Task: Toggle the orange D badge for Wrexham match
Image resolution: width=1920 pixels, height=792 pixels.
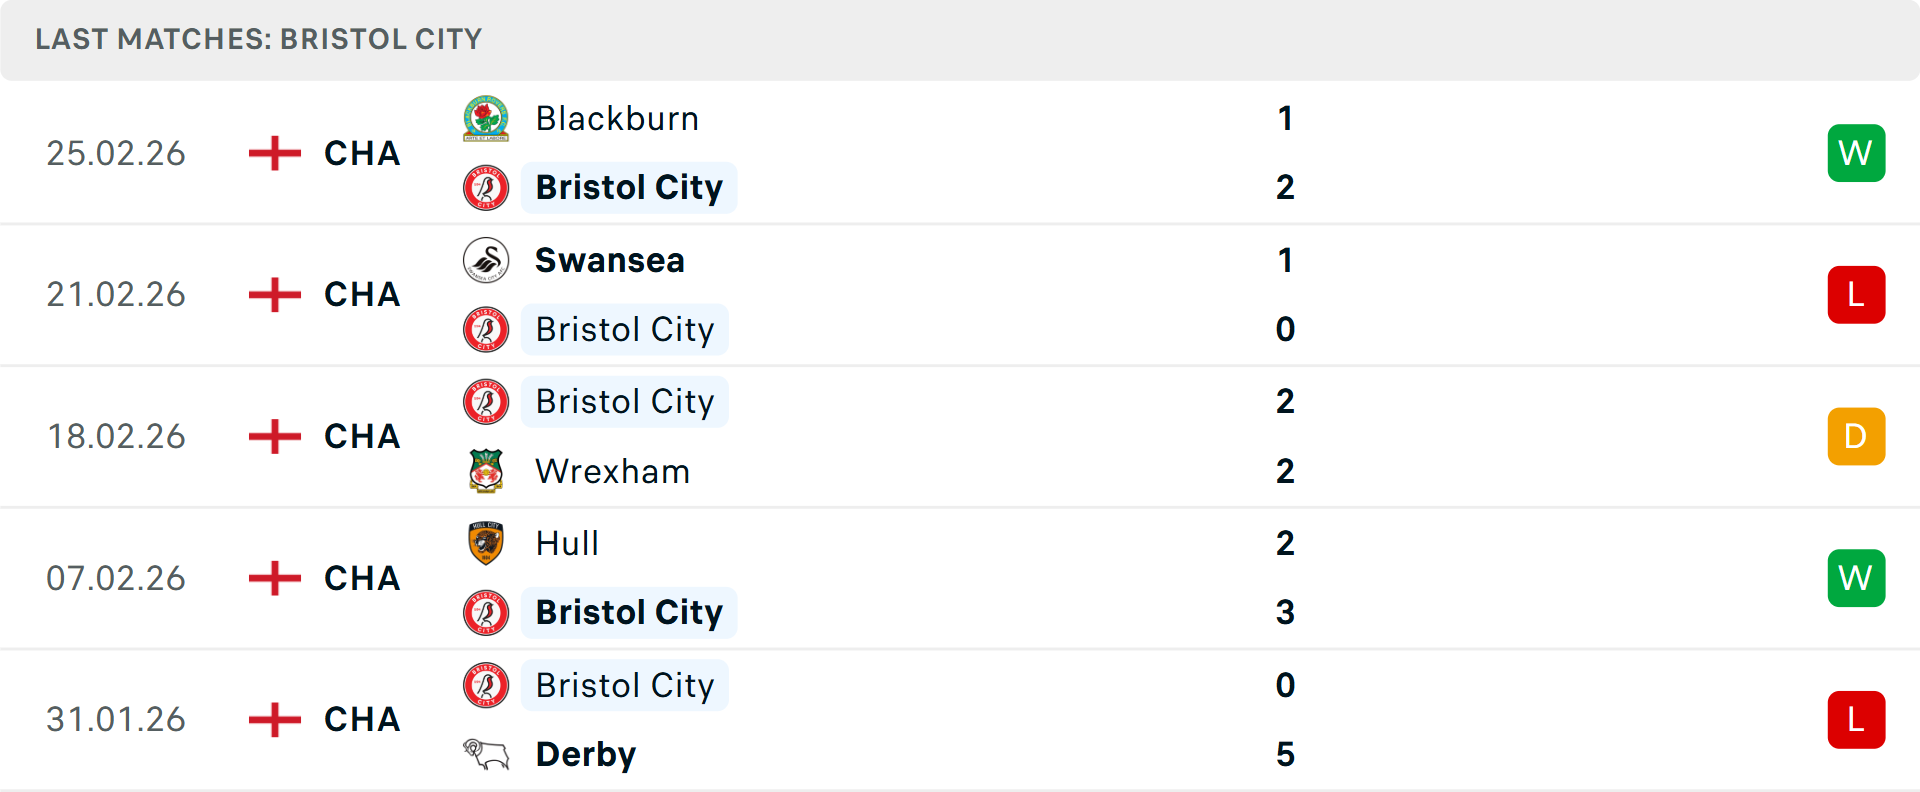Action: (x=1856, y=436)
